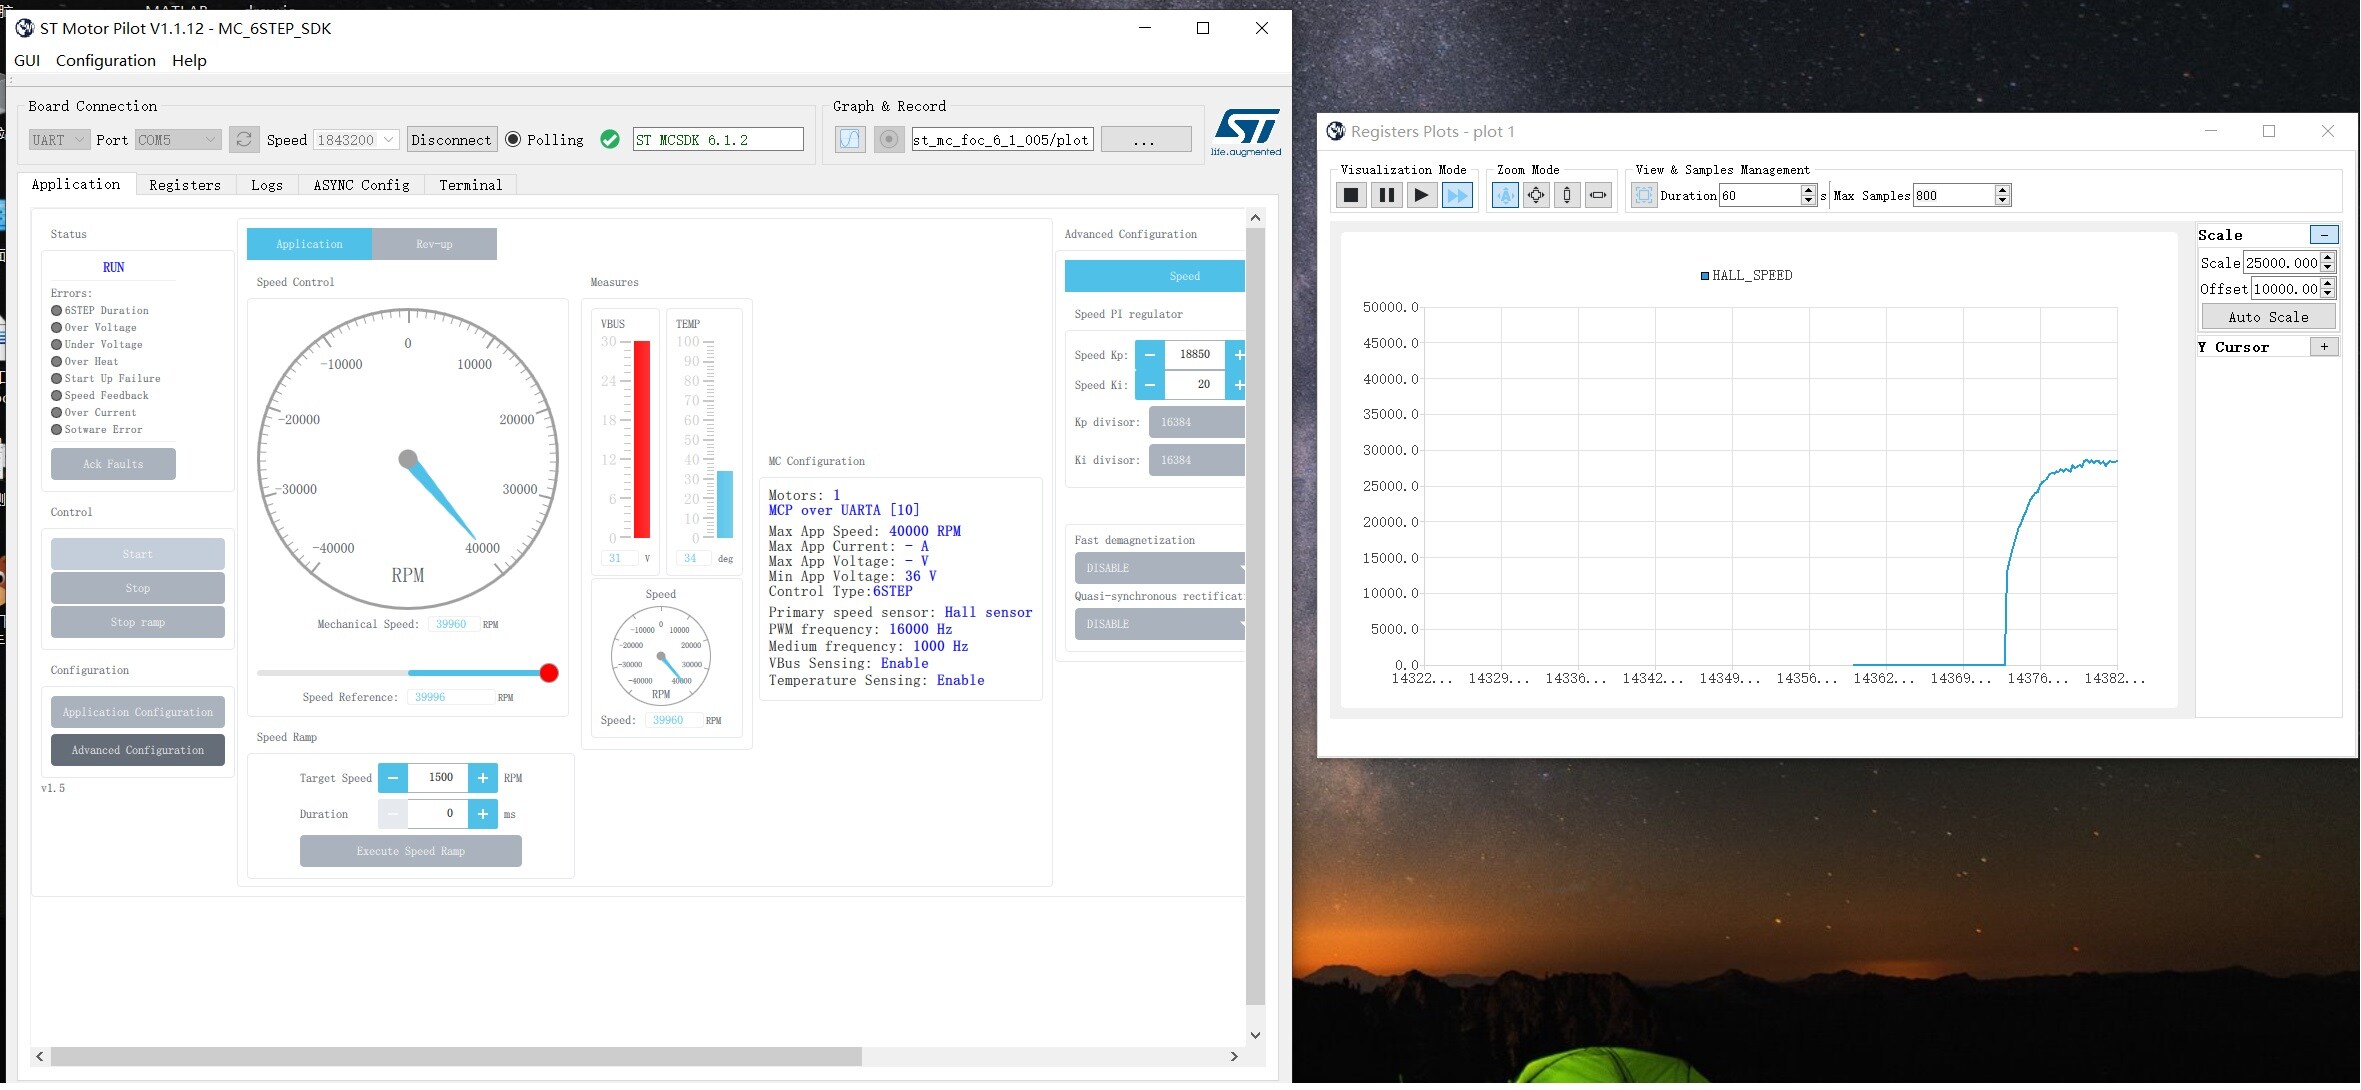Click the Registers Plots window title icon
Screen dimensions: 2361x1090
coord(1335,131)
